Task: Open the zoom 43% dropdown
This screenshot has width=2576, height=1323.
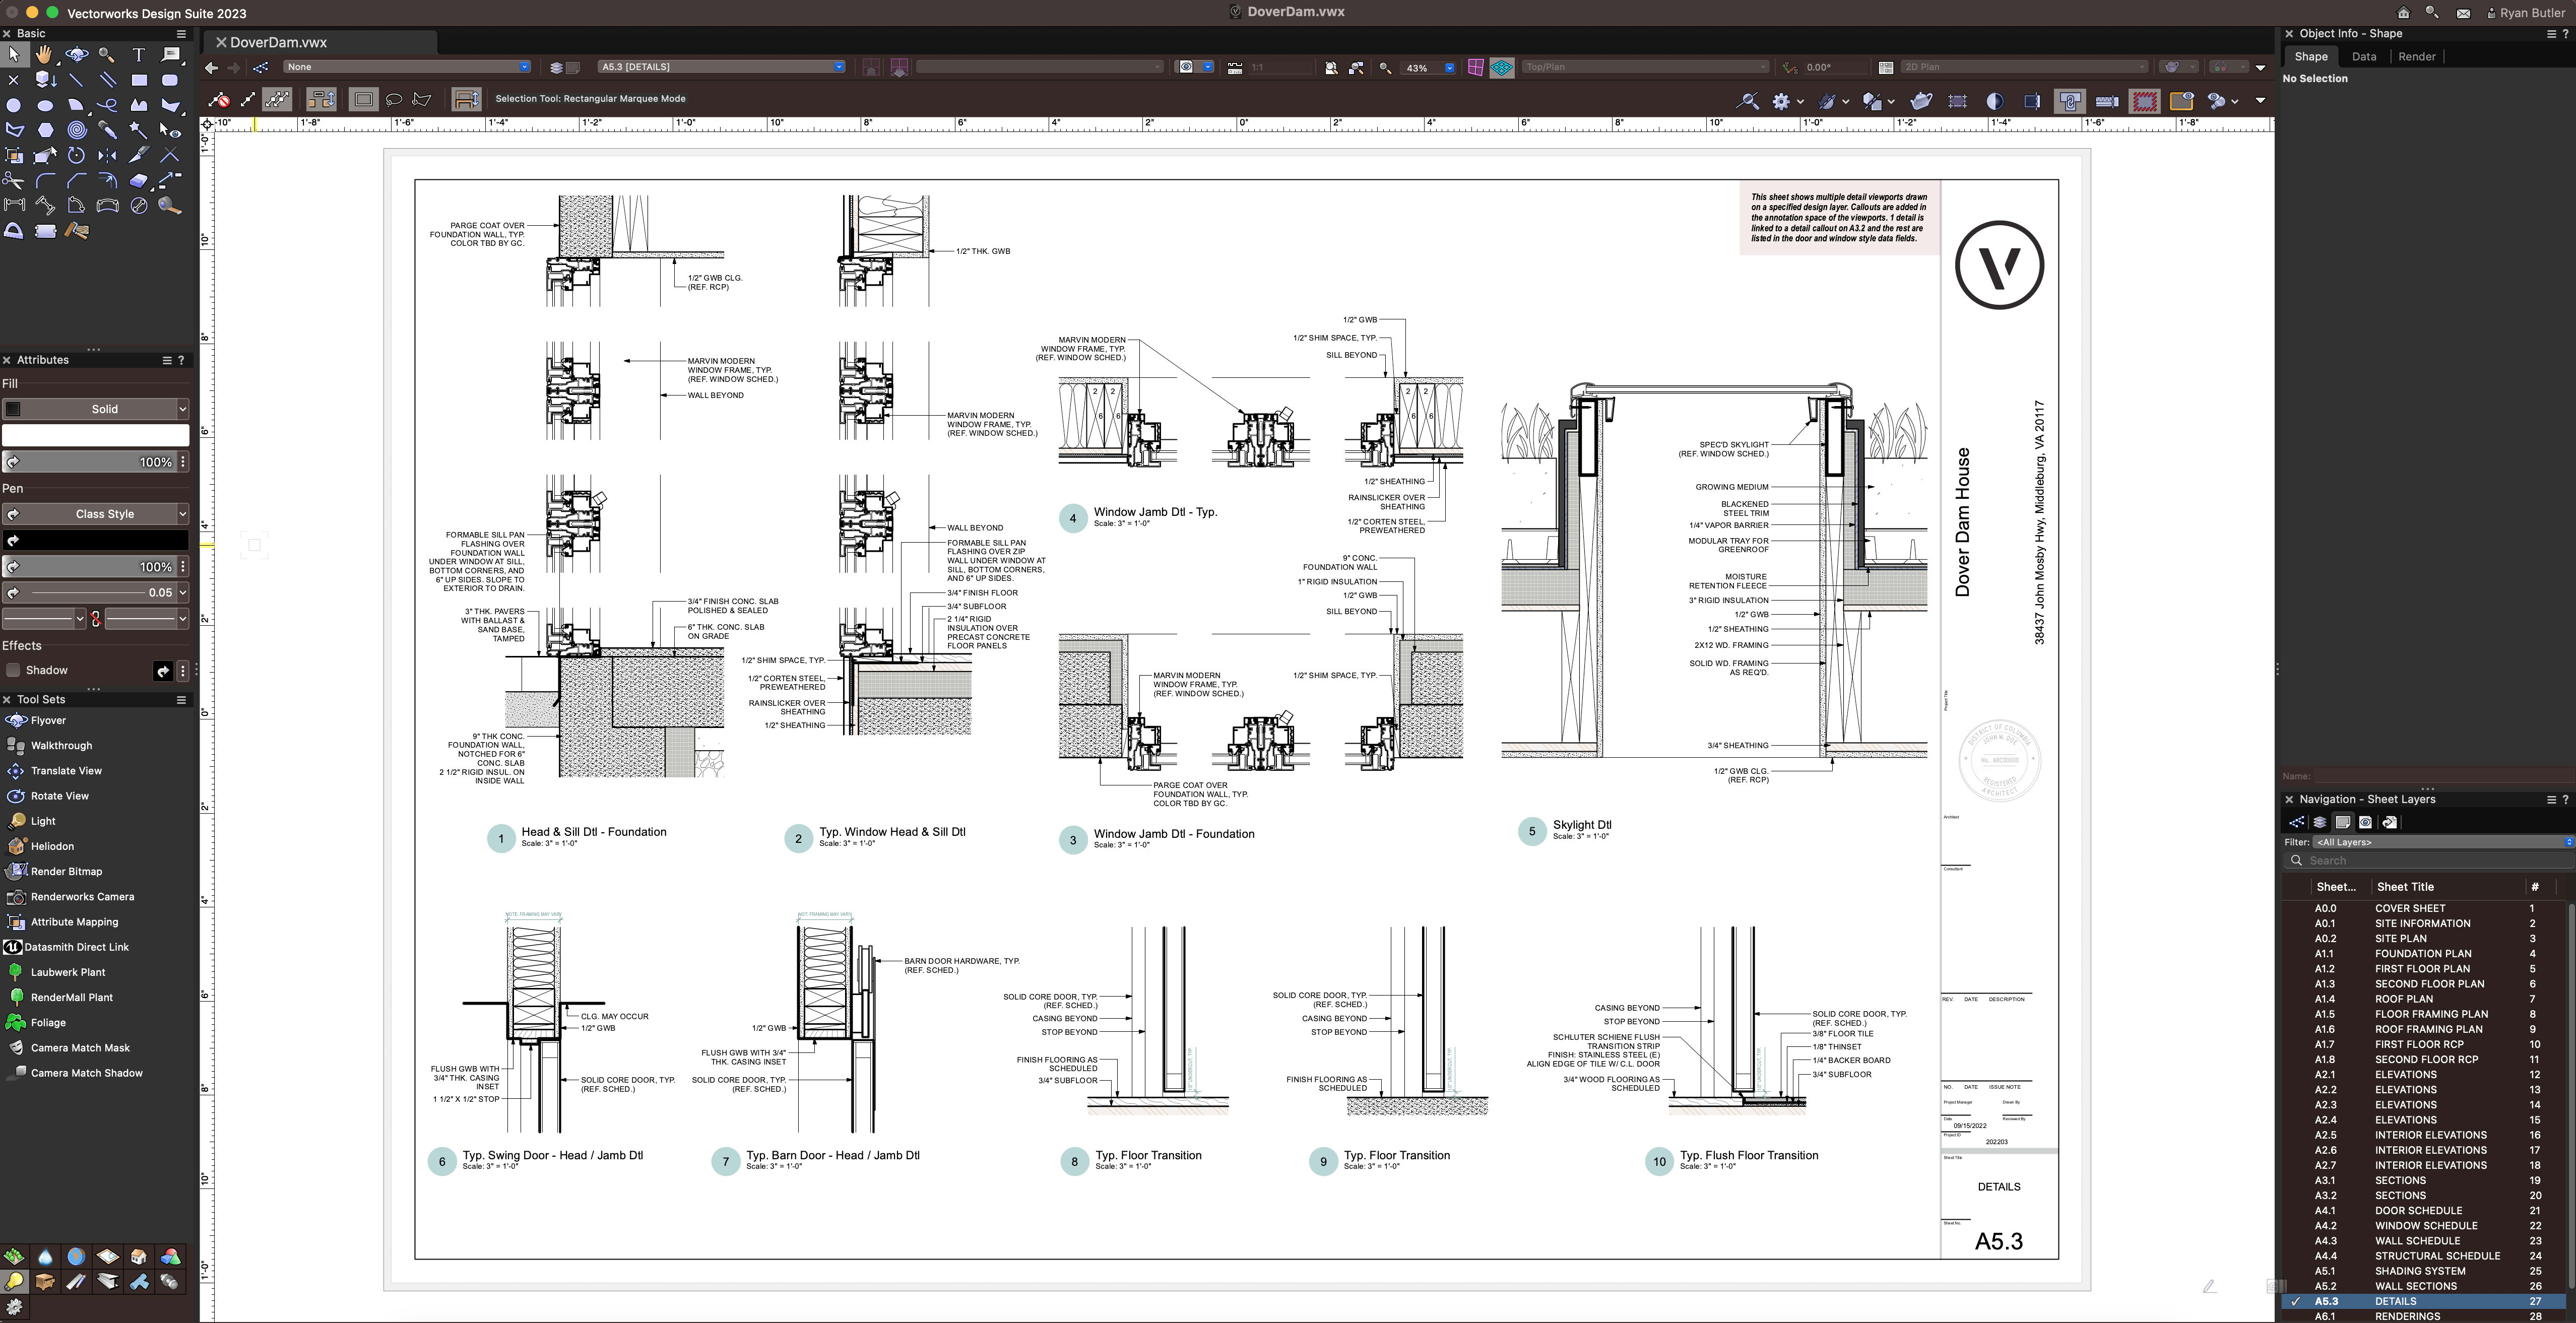Action: click(x=1449, y=68)
